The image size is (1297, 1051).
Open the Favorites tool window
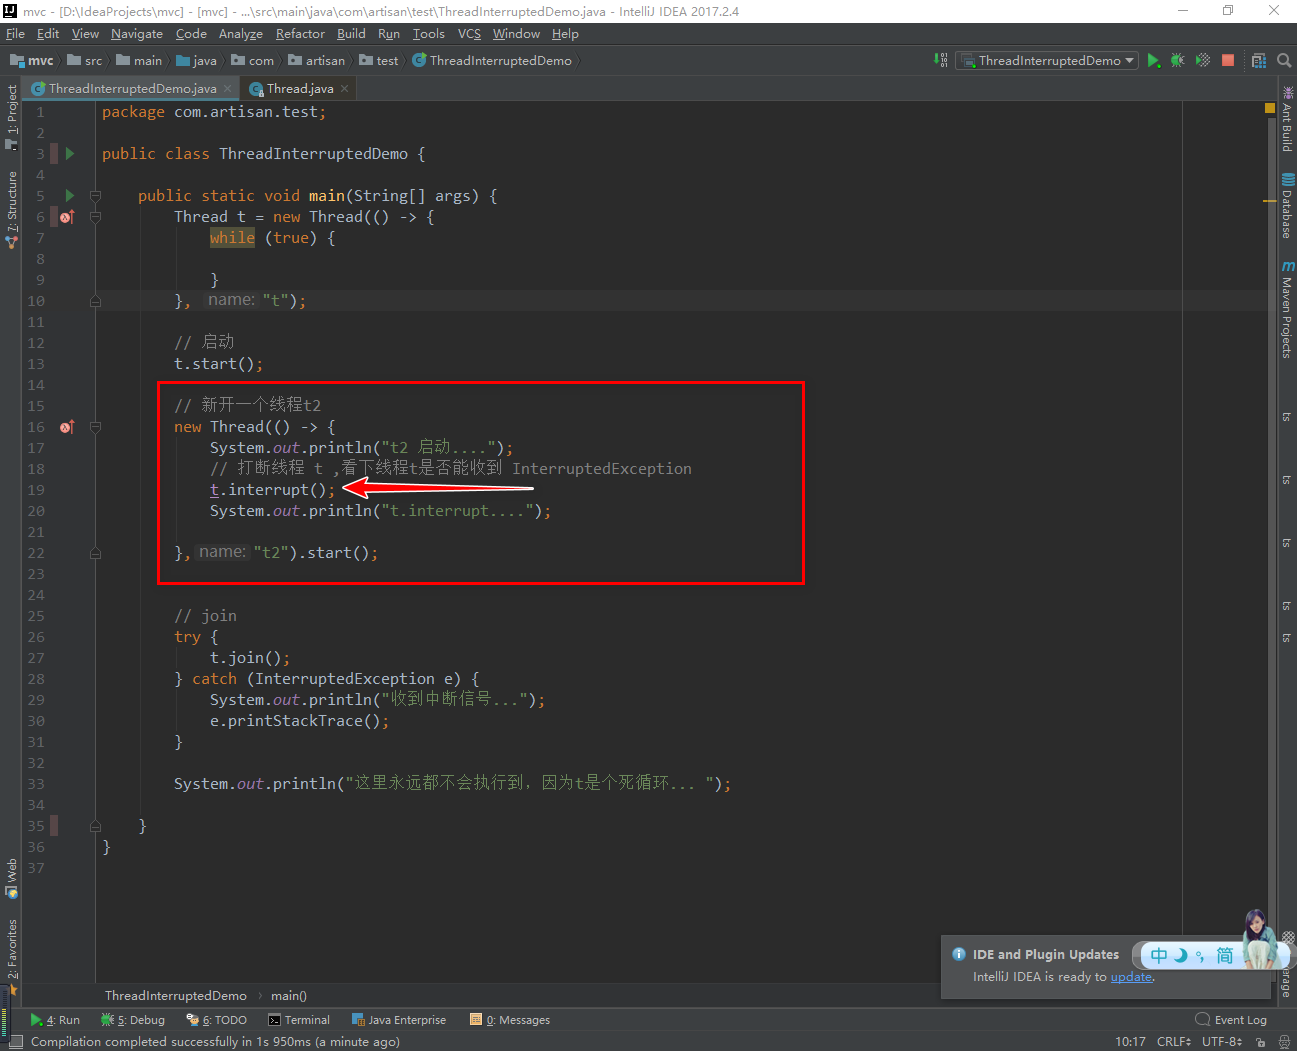coord(11,956)
